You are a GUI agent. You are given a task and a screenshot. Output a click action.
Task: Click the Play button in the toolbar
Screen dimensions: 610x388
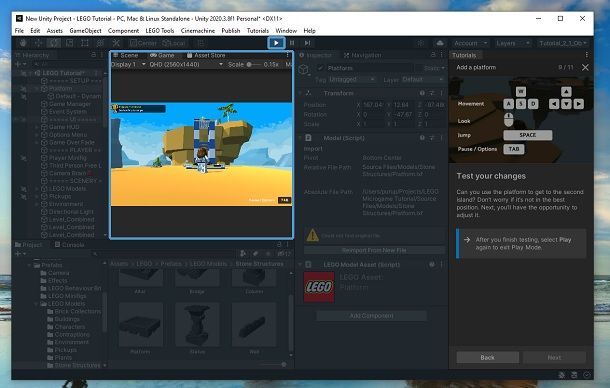(x=276, y=43)
